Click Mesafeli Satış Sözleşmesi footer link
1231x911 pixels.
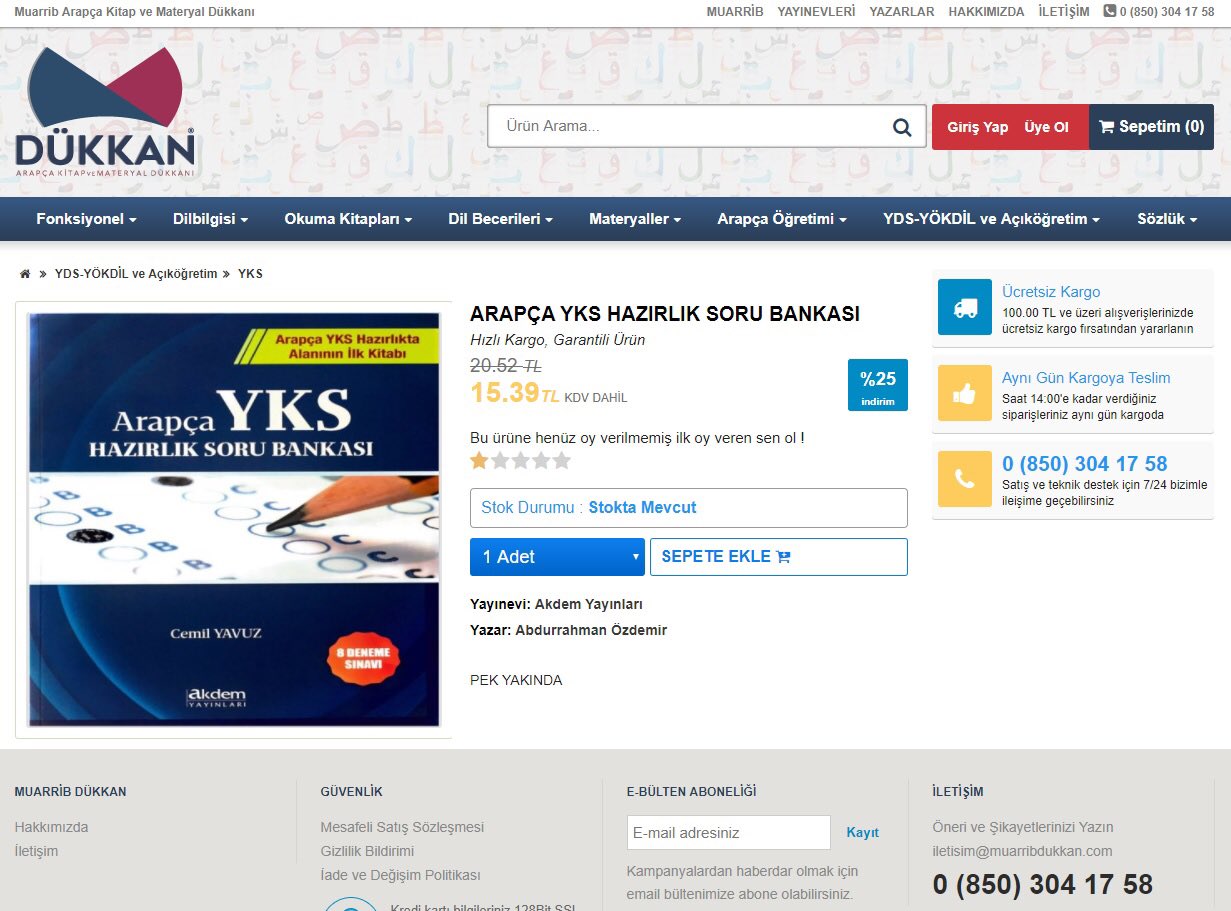[x=402, y=827]
